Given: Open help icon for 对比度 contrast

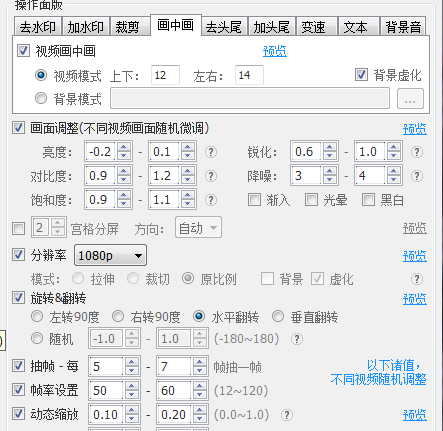Looking at the screenshot, I should click(211, 176).
